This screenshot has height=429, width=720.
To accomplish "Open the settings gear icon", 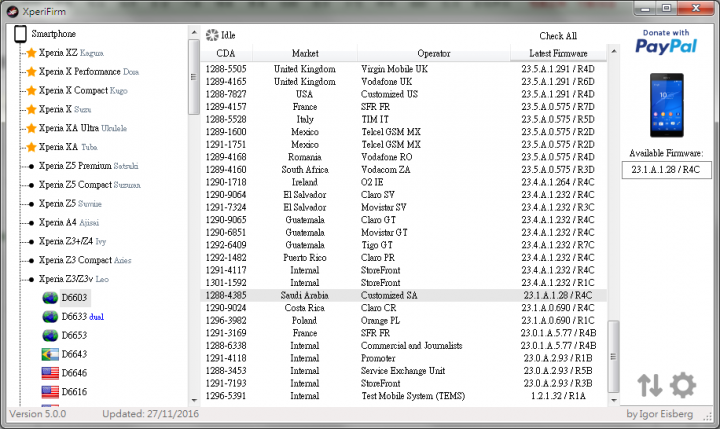I will (x=683, y=385).
